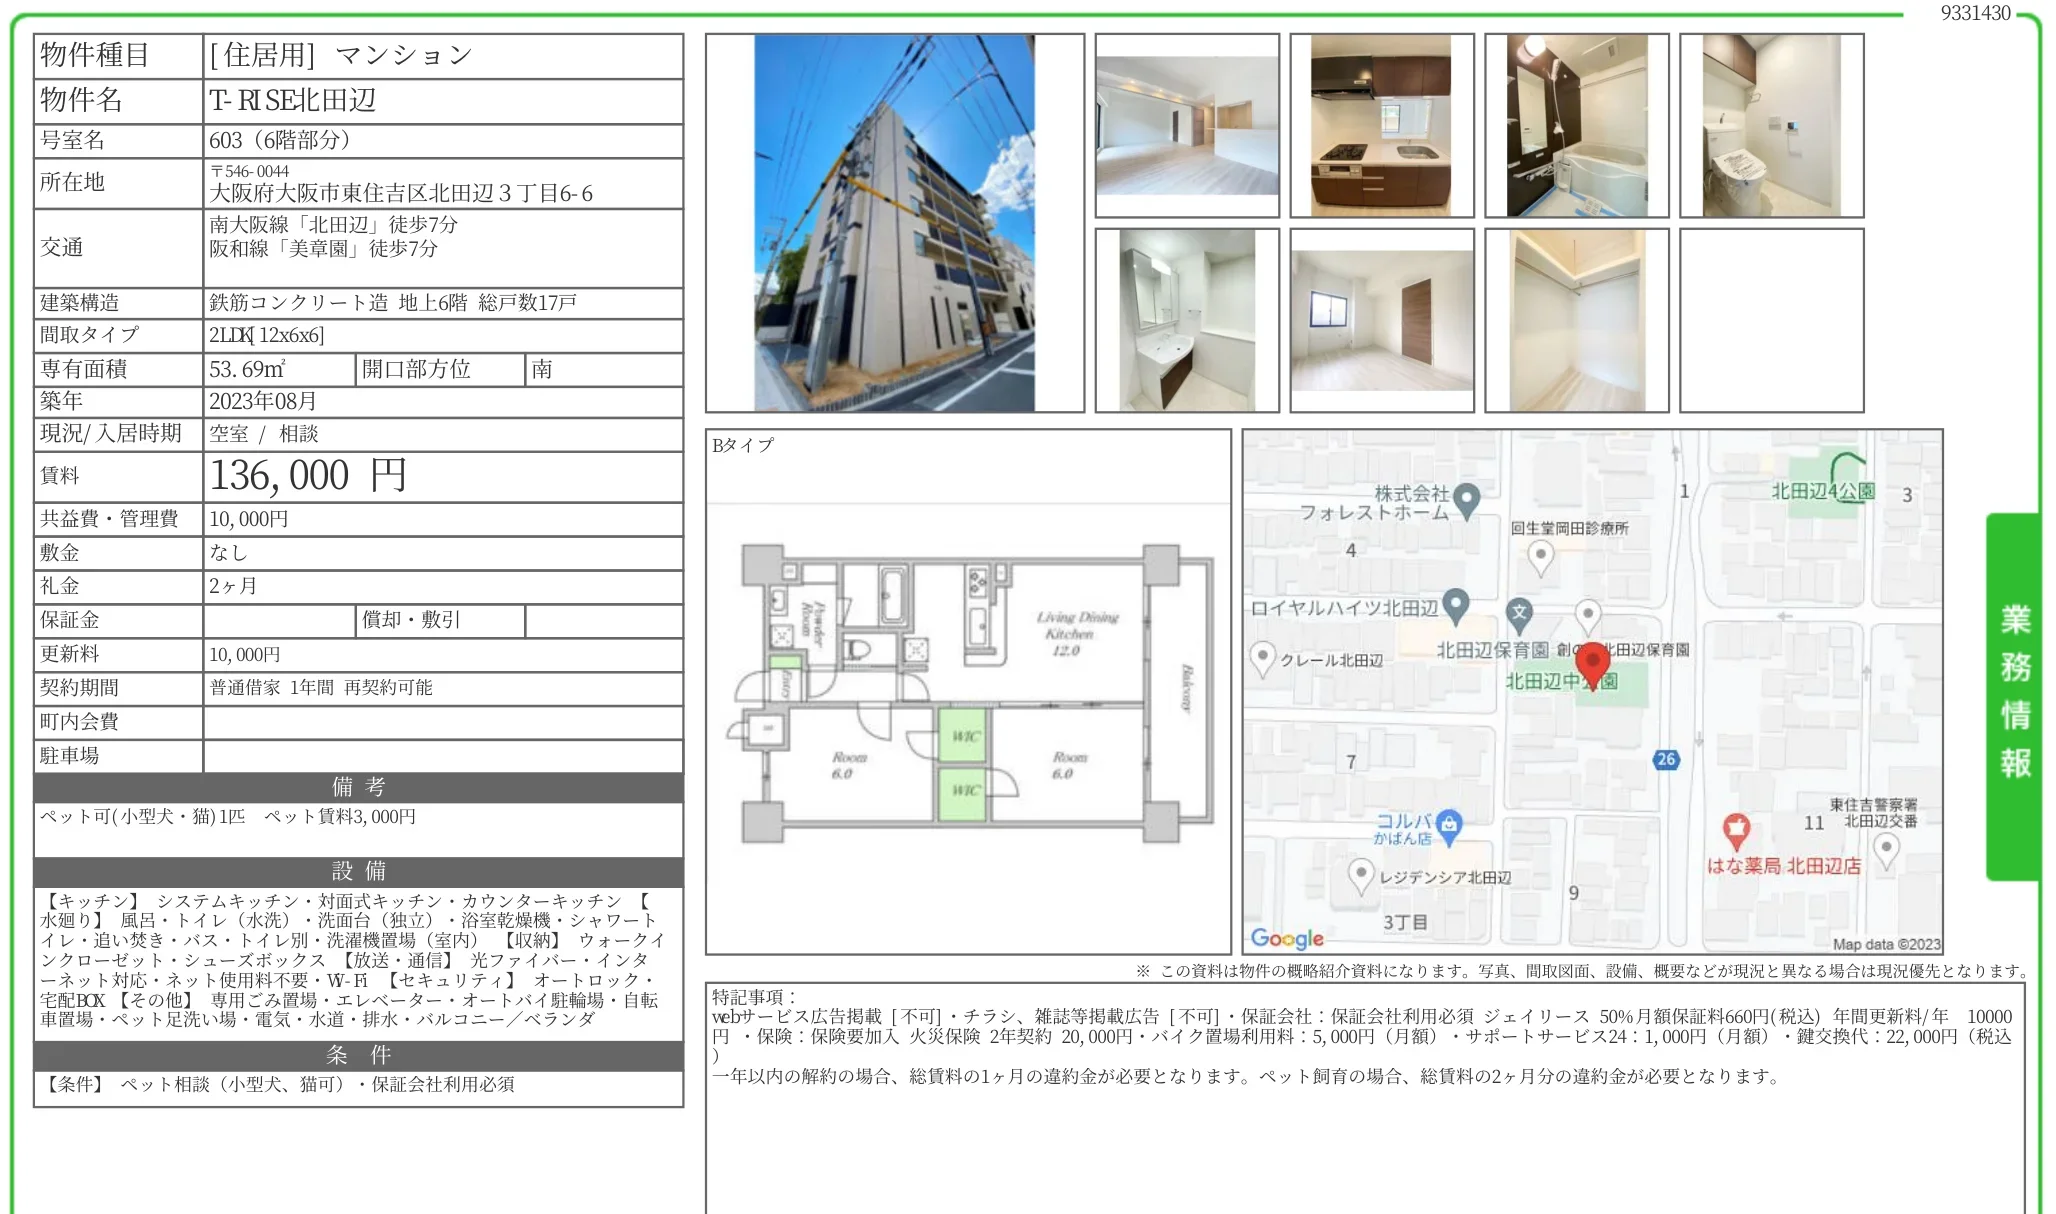2056x1214 pixels.
Task: Click the ロイヤルハイツ北田辺 map marker
Action: [x=1456, y=604]
